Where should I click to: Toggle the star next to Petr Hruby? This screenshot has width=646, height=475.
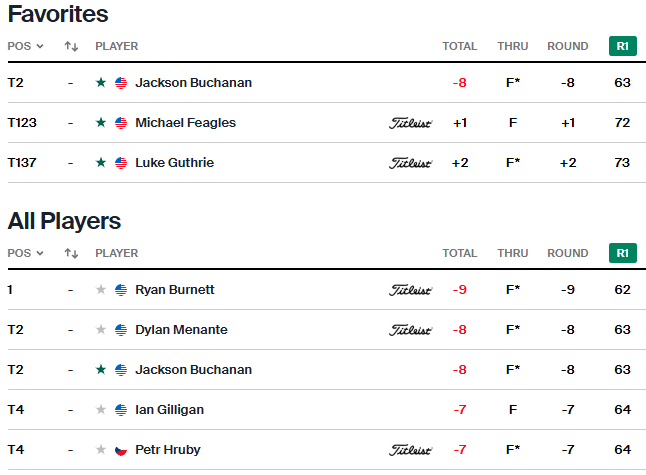(101, 449)
